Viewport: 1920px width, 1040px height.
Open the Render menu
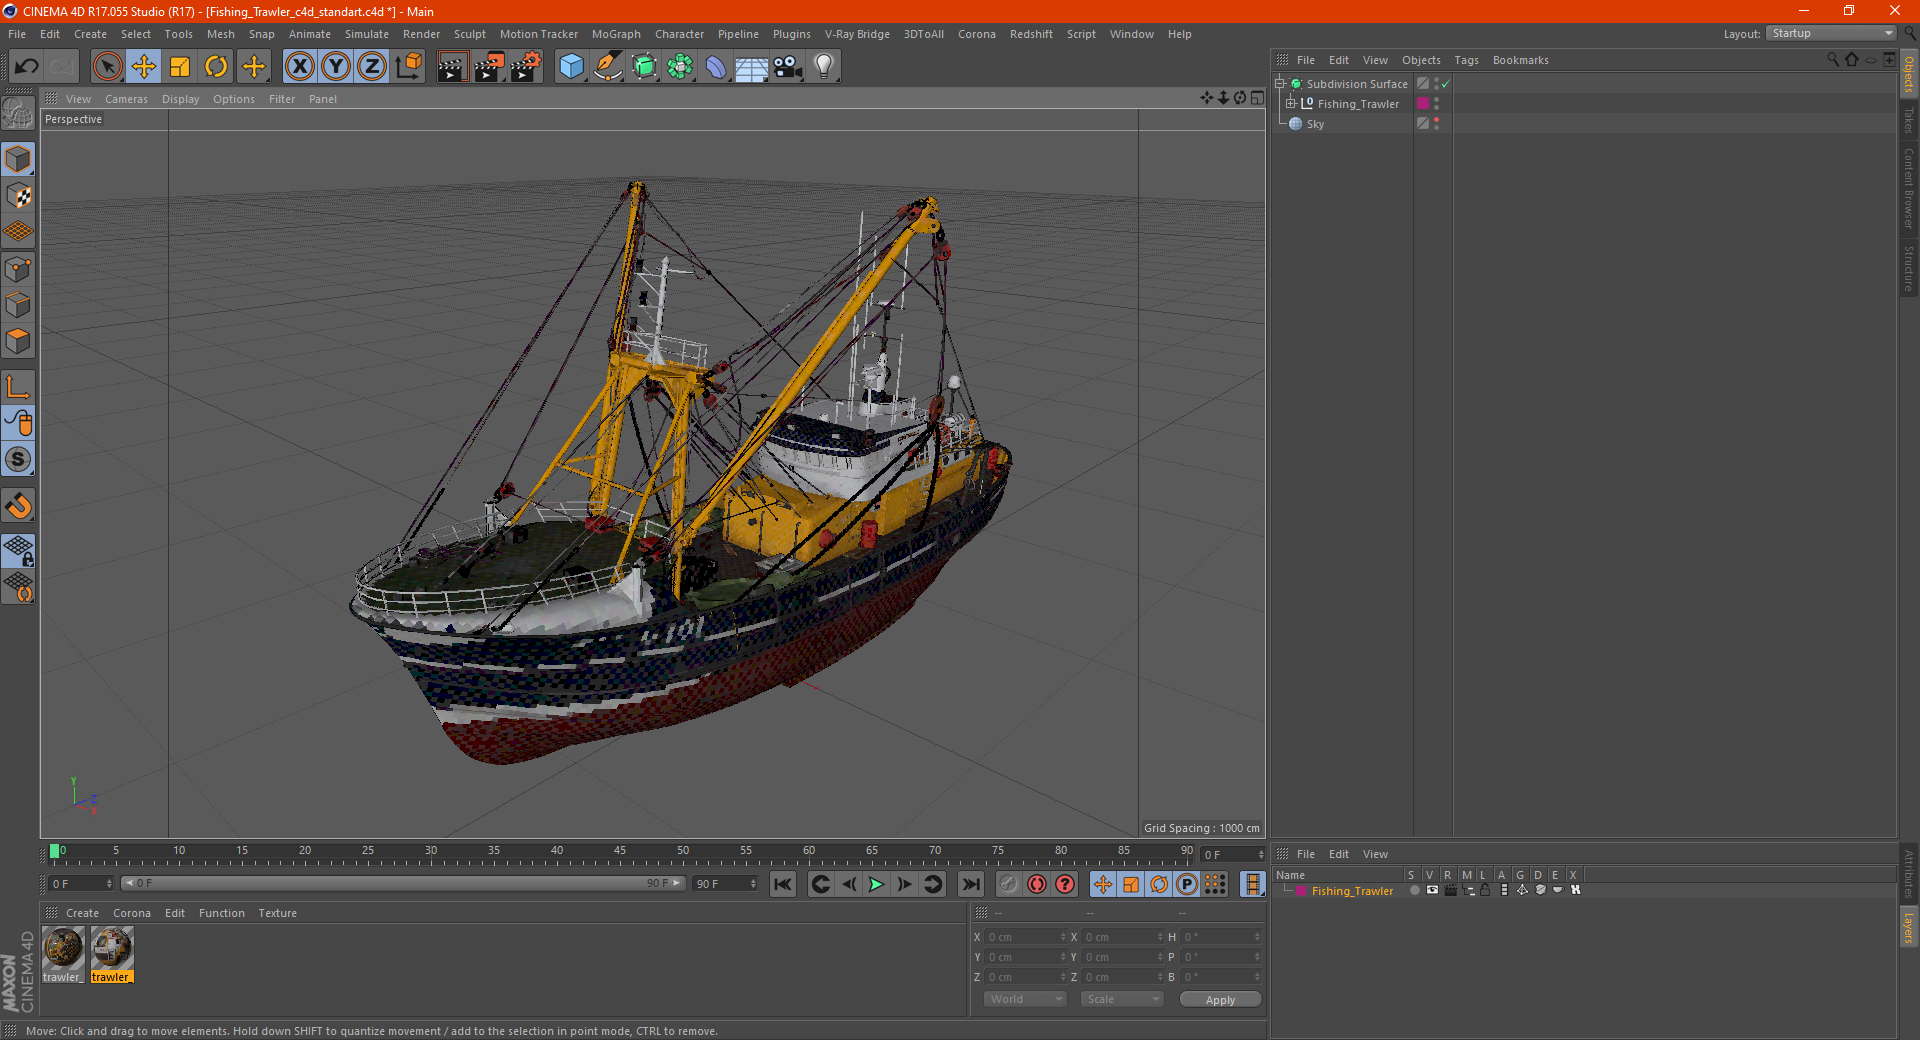pos(421,34)
